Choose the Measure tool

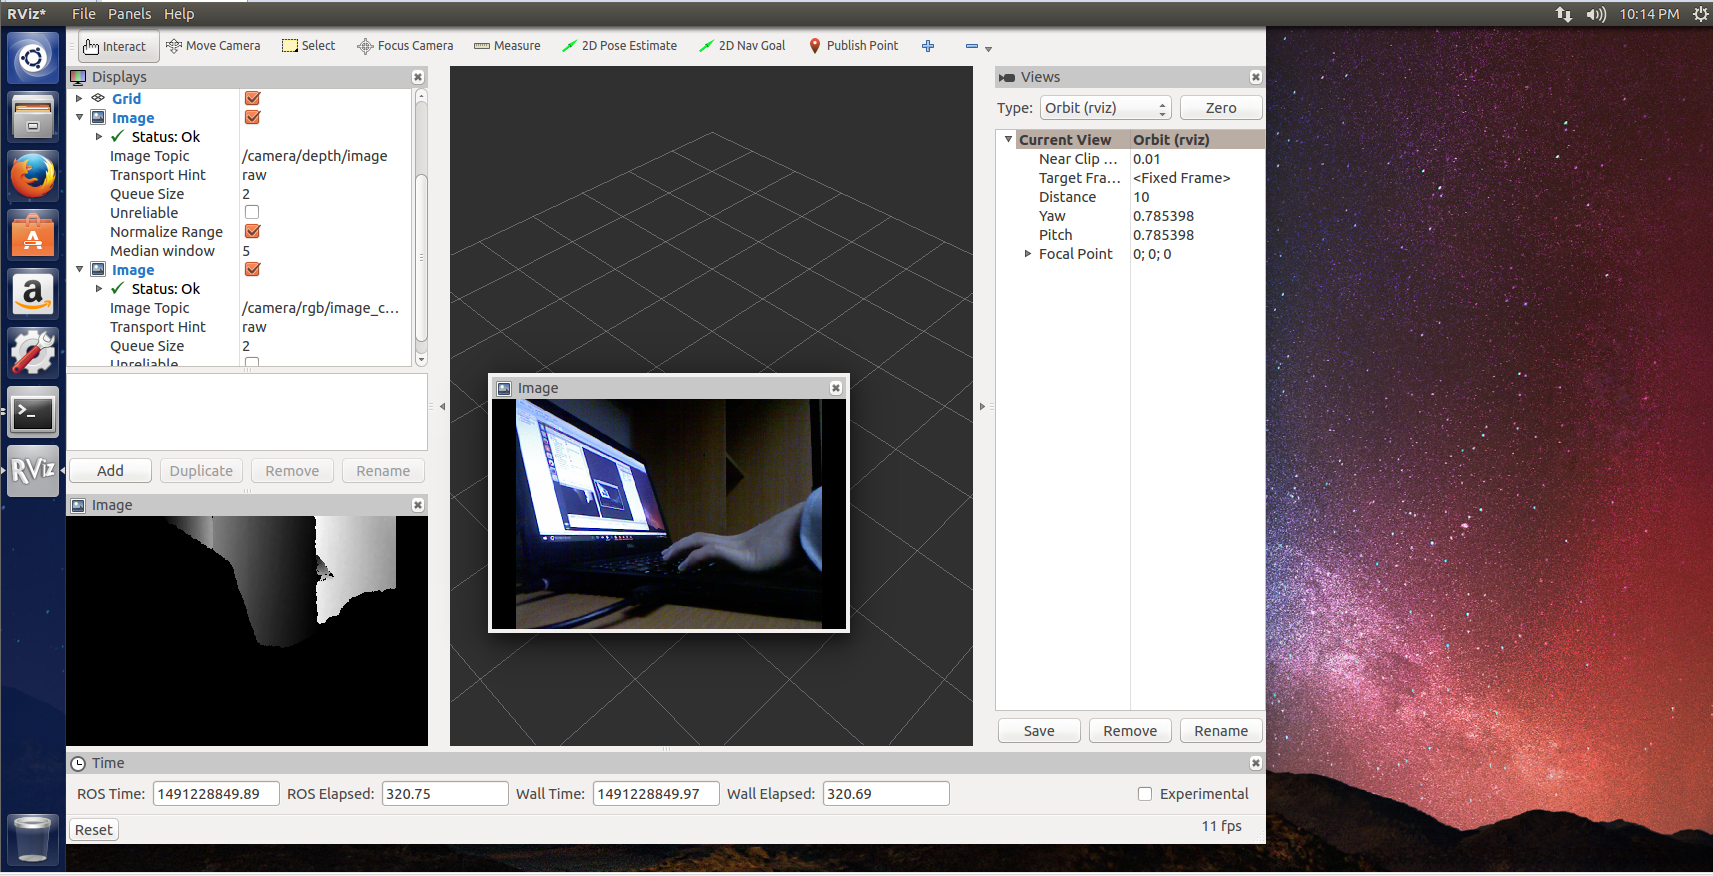[507, 46]
